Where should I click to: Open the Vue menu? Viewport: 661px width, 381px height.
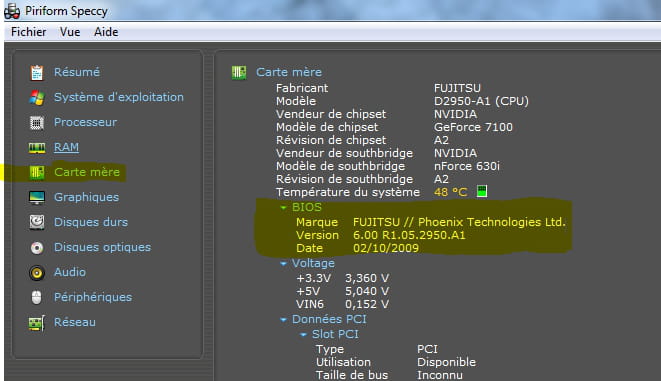click(70, 32)
